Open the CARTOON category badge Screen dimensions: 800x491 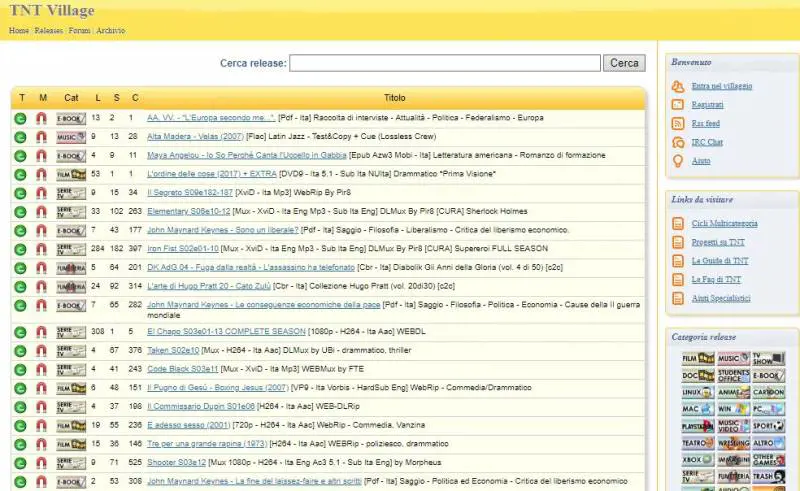point(768,391)
